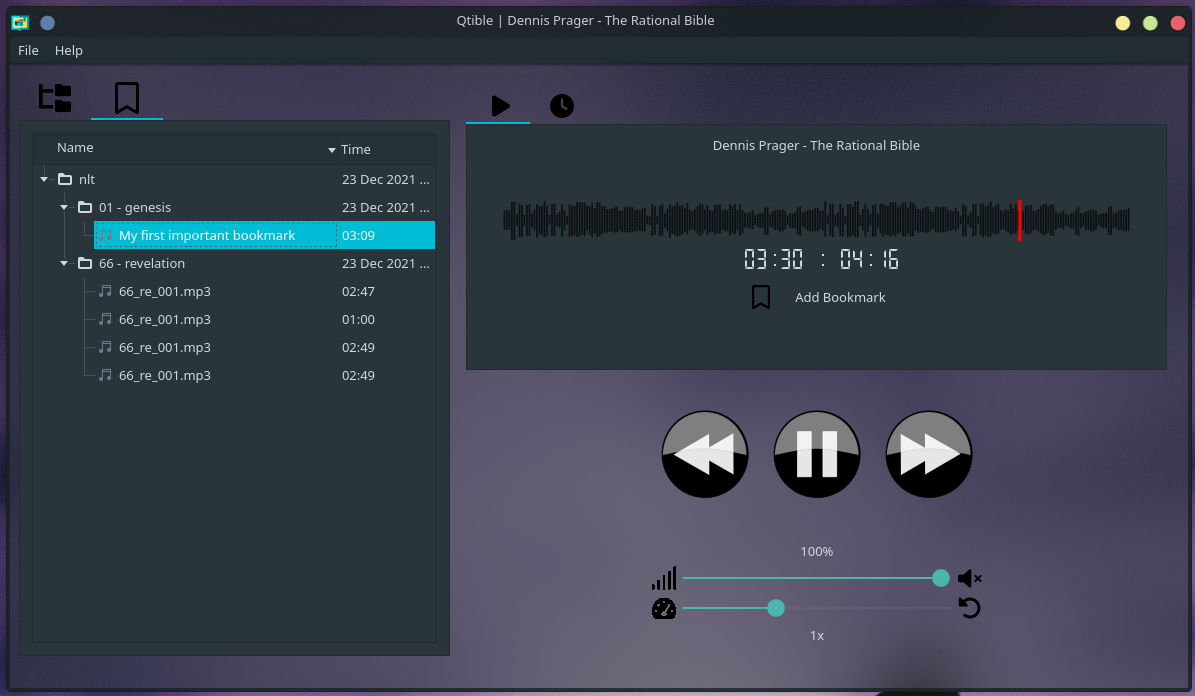Collapse the nlt folder
The image size is (1195, 696).
pyautogui.click(x=44, y=179)
